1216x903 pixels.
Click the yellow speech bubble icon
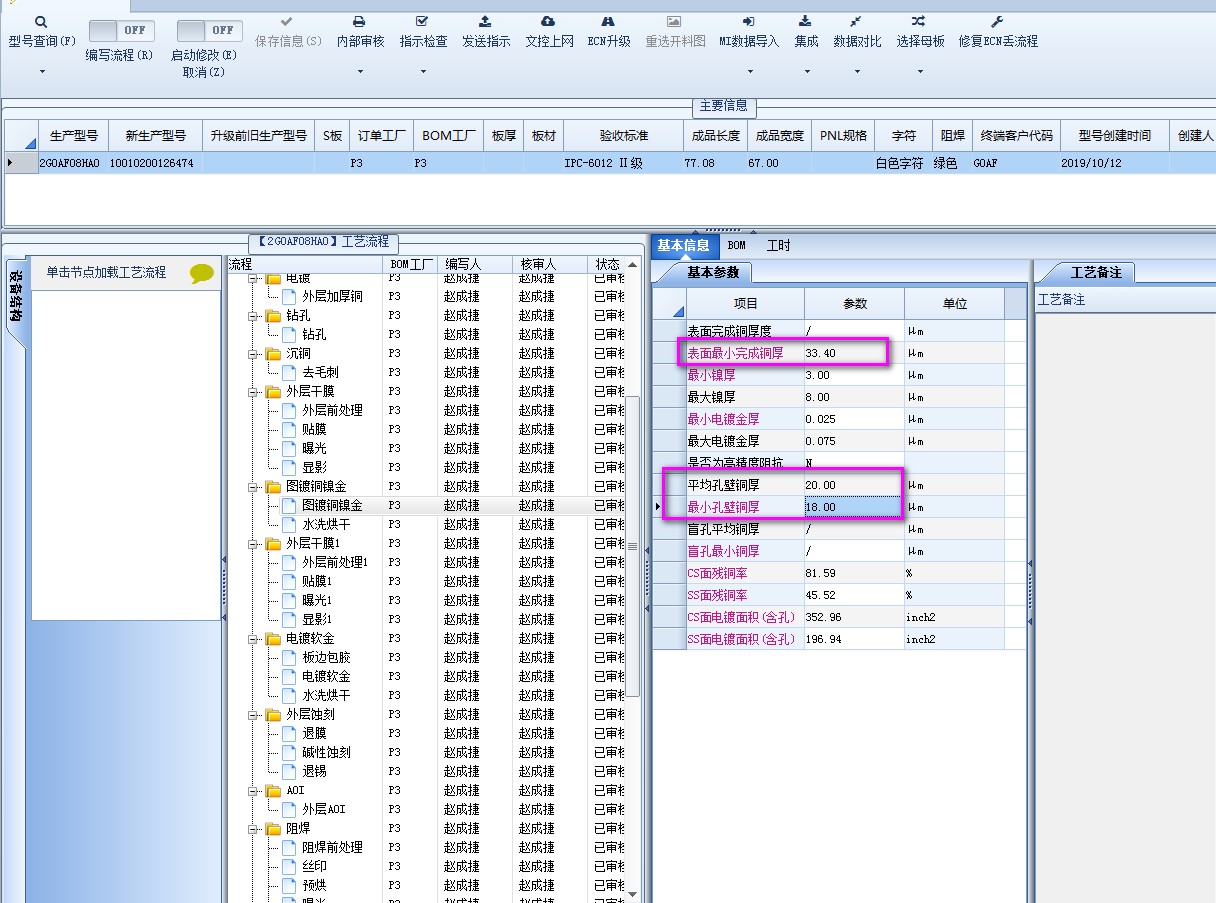(x=202, y=274)
